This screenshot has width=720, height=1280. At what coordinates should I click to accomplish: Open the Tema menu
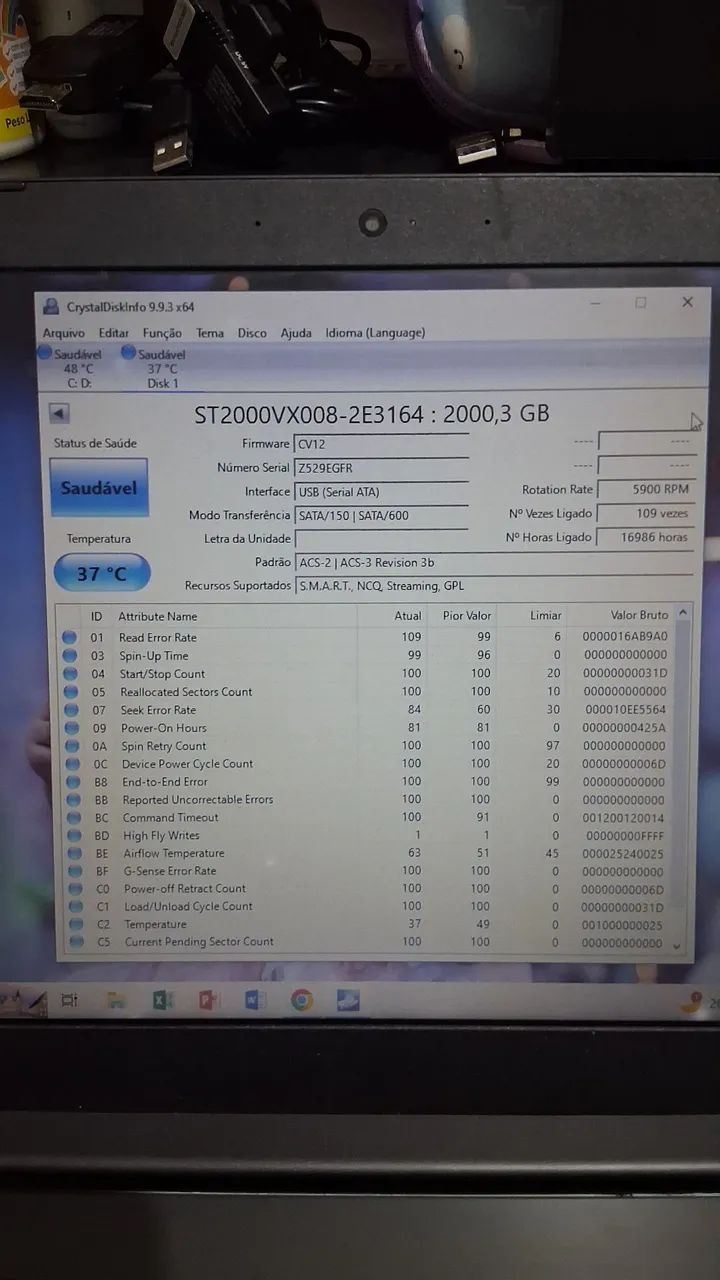[210, 333]
